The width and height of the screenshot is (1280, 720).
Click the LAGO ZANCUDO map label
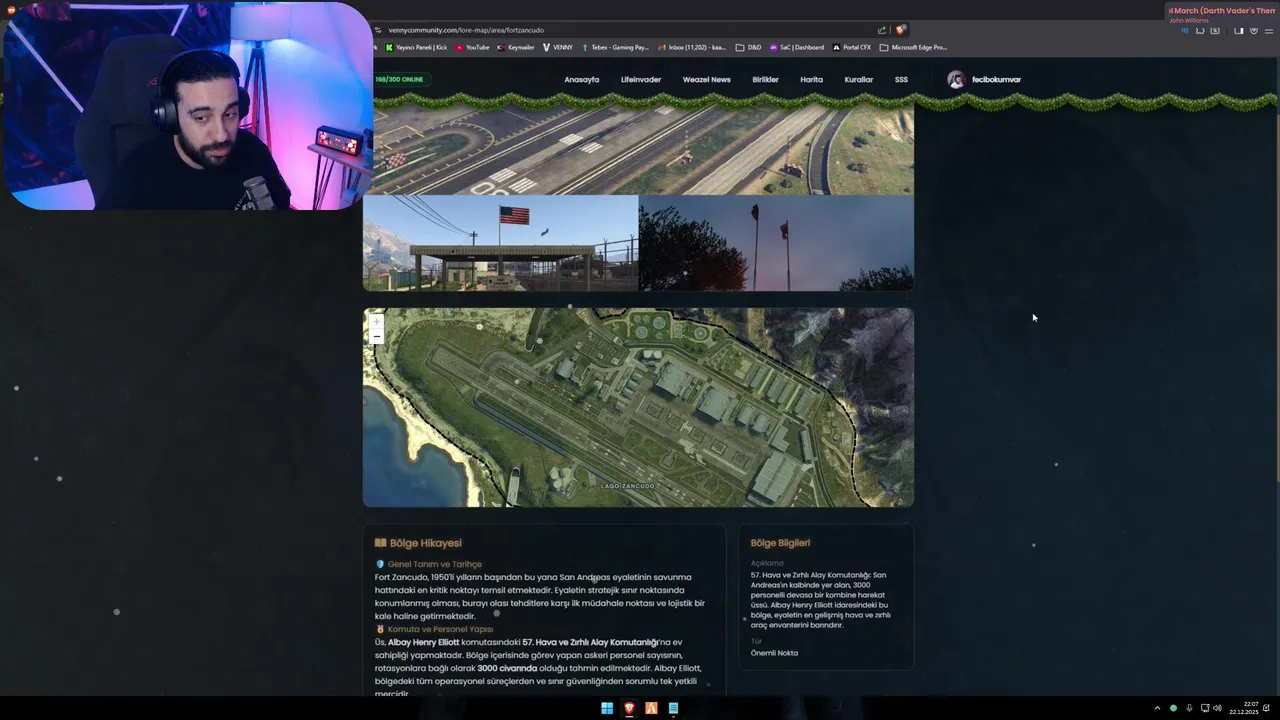click(x=627, y=486)
